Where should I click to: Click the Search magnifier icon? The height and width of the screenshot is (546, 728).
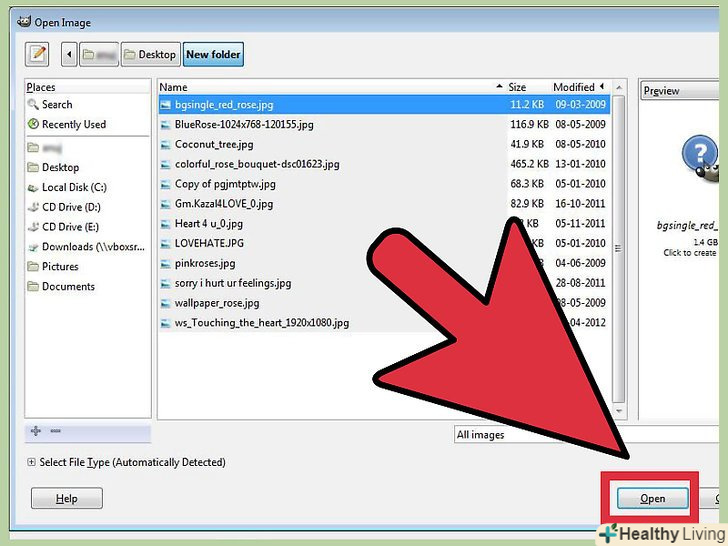click(33, 104)
